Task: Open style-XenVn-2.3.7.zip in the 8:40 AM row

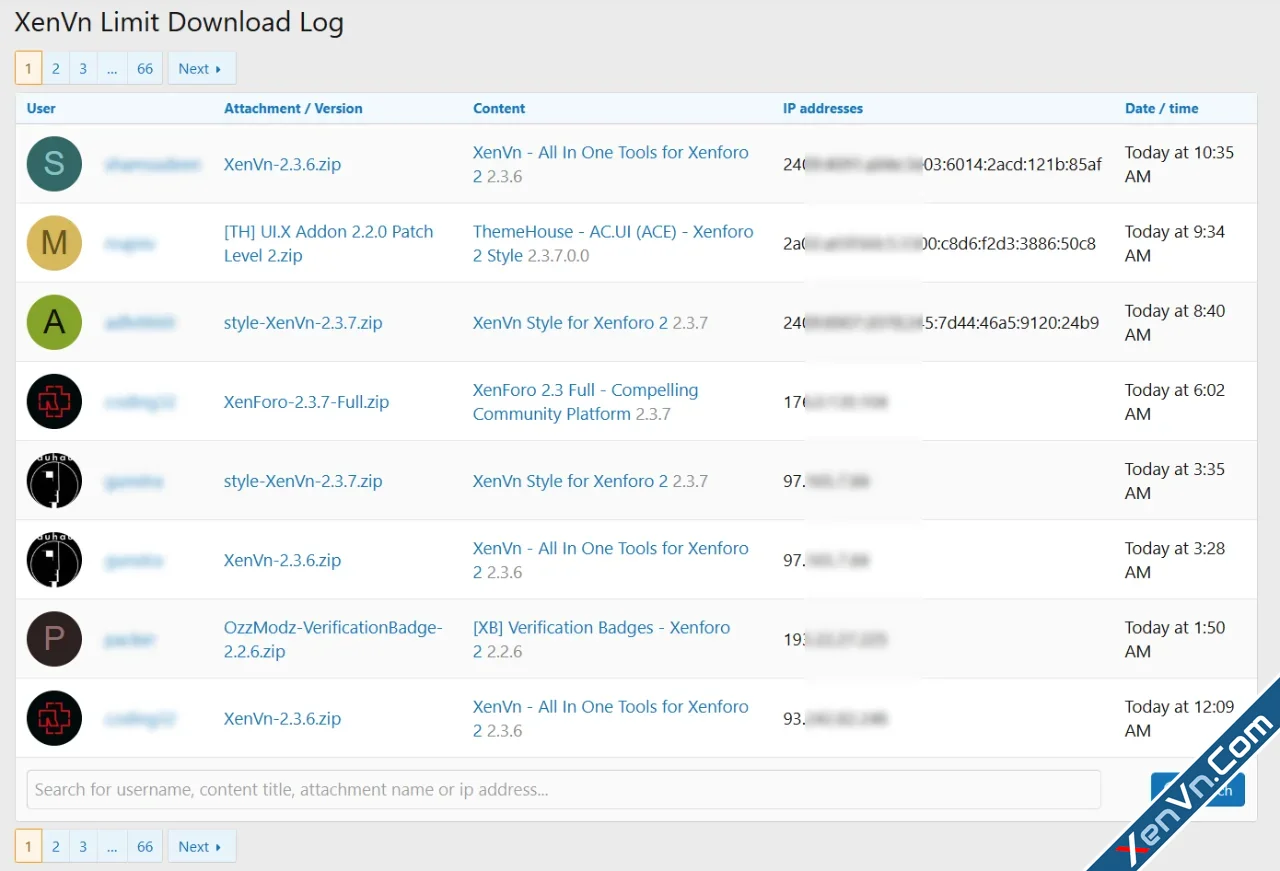Action: coord(303,323)
